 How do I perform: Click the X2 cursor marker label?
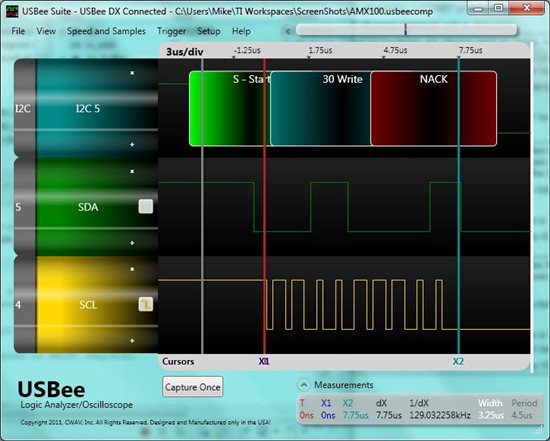coord(458,361)
